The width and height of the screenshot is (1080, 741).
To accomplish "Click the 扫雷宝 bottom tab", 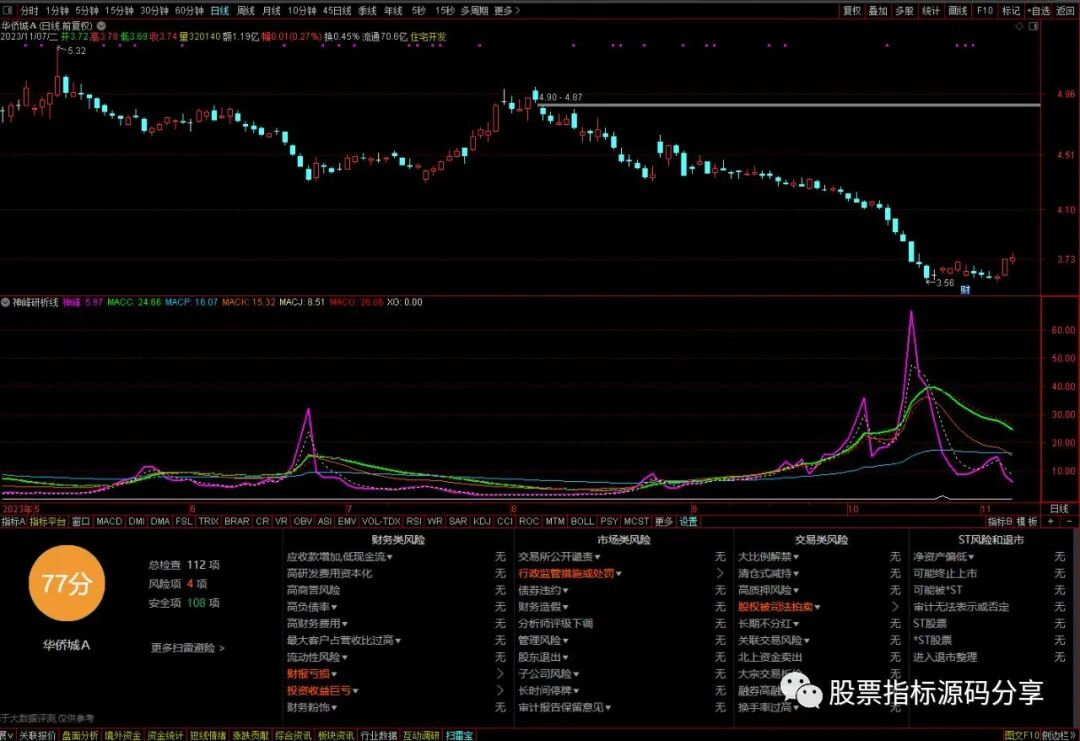I will (459, 735).
